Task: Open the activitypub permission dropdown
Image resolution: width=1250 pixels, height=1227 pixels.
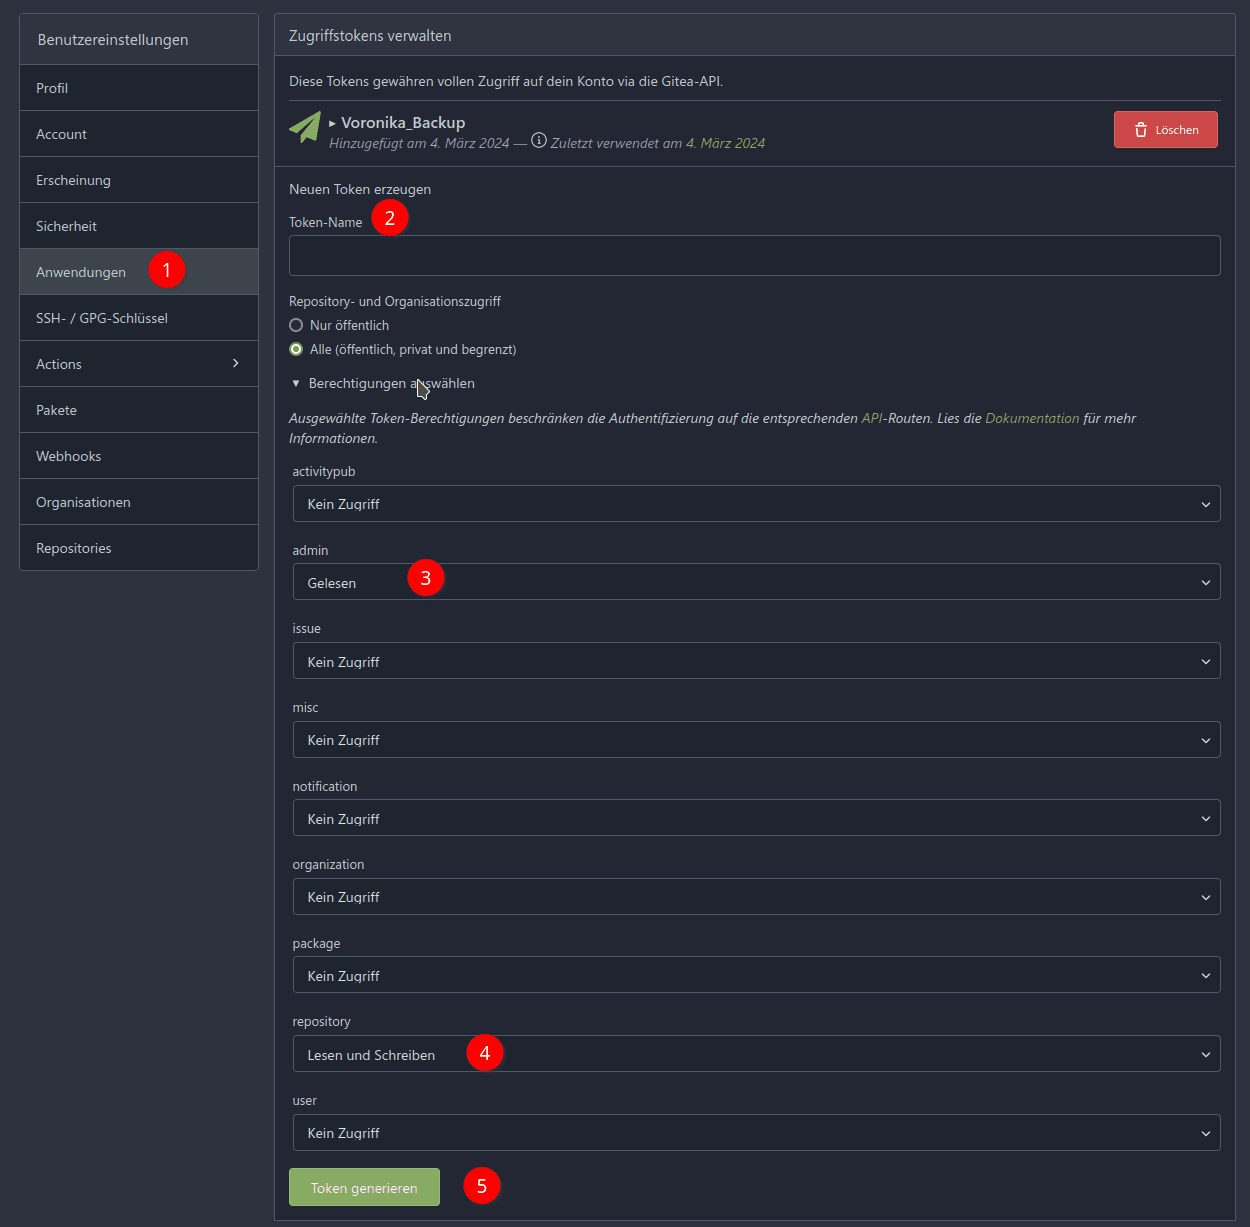Action: [756, 504]
